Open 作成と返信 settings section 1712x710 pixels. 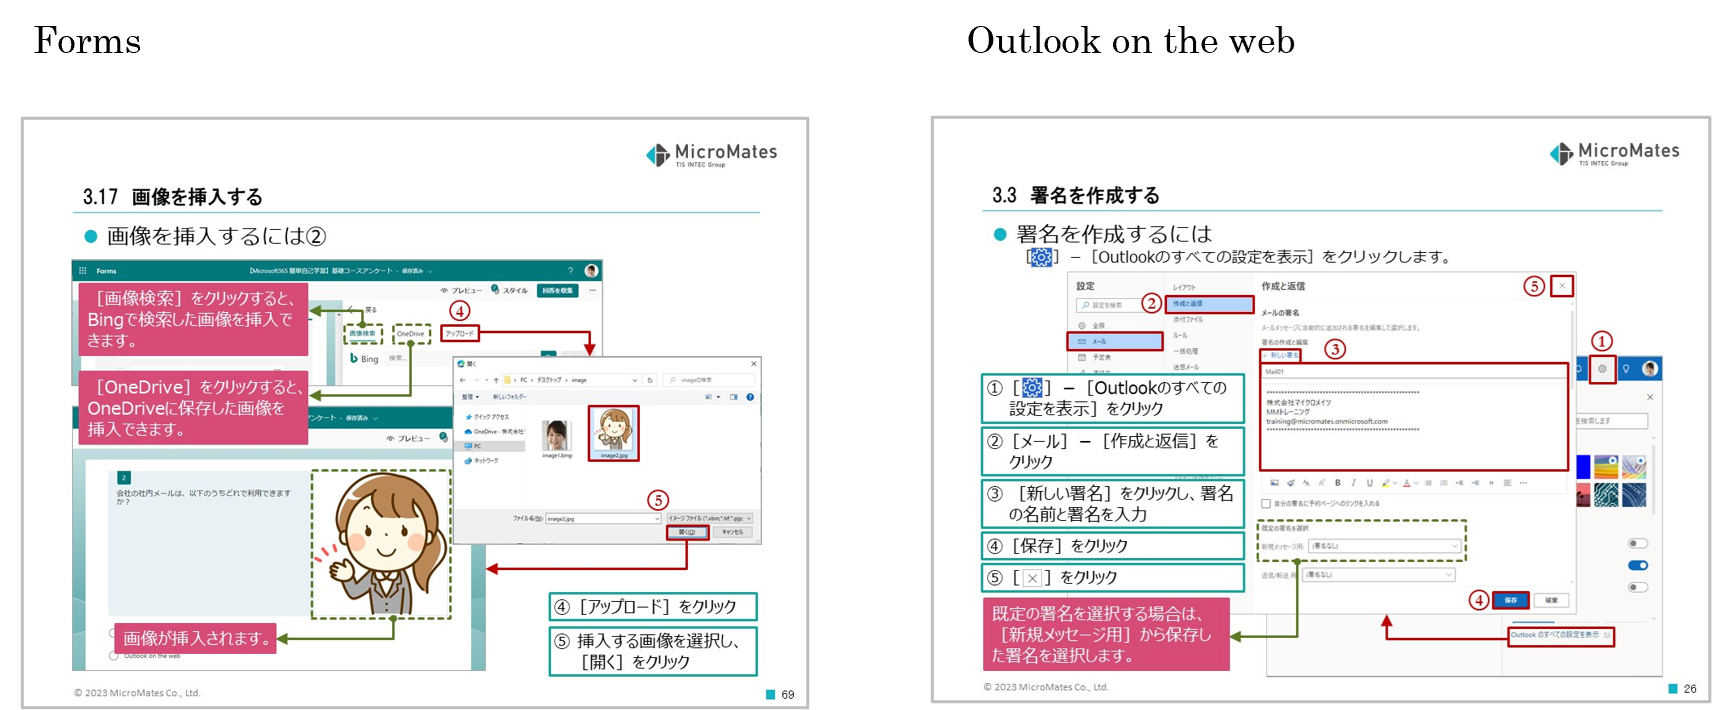coord(1209,303)
